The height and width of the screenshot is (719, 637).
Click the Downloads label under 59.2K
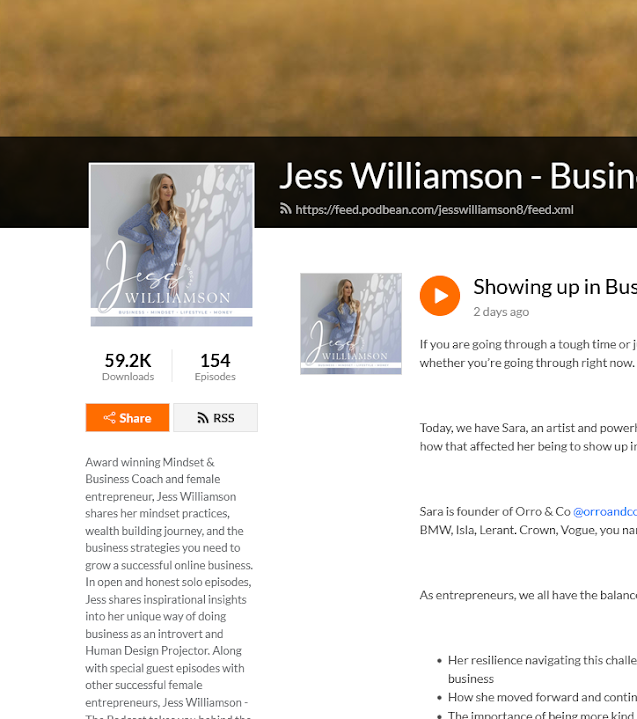pyautogui.click(x=128, y=376)
